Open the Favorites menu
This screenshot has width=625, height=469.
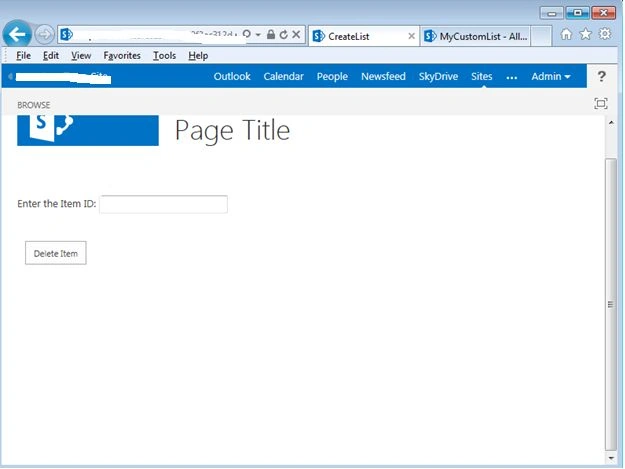coord(122,55)
